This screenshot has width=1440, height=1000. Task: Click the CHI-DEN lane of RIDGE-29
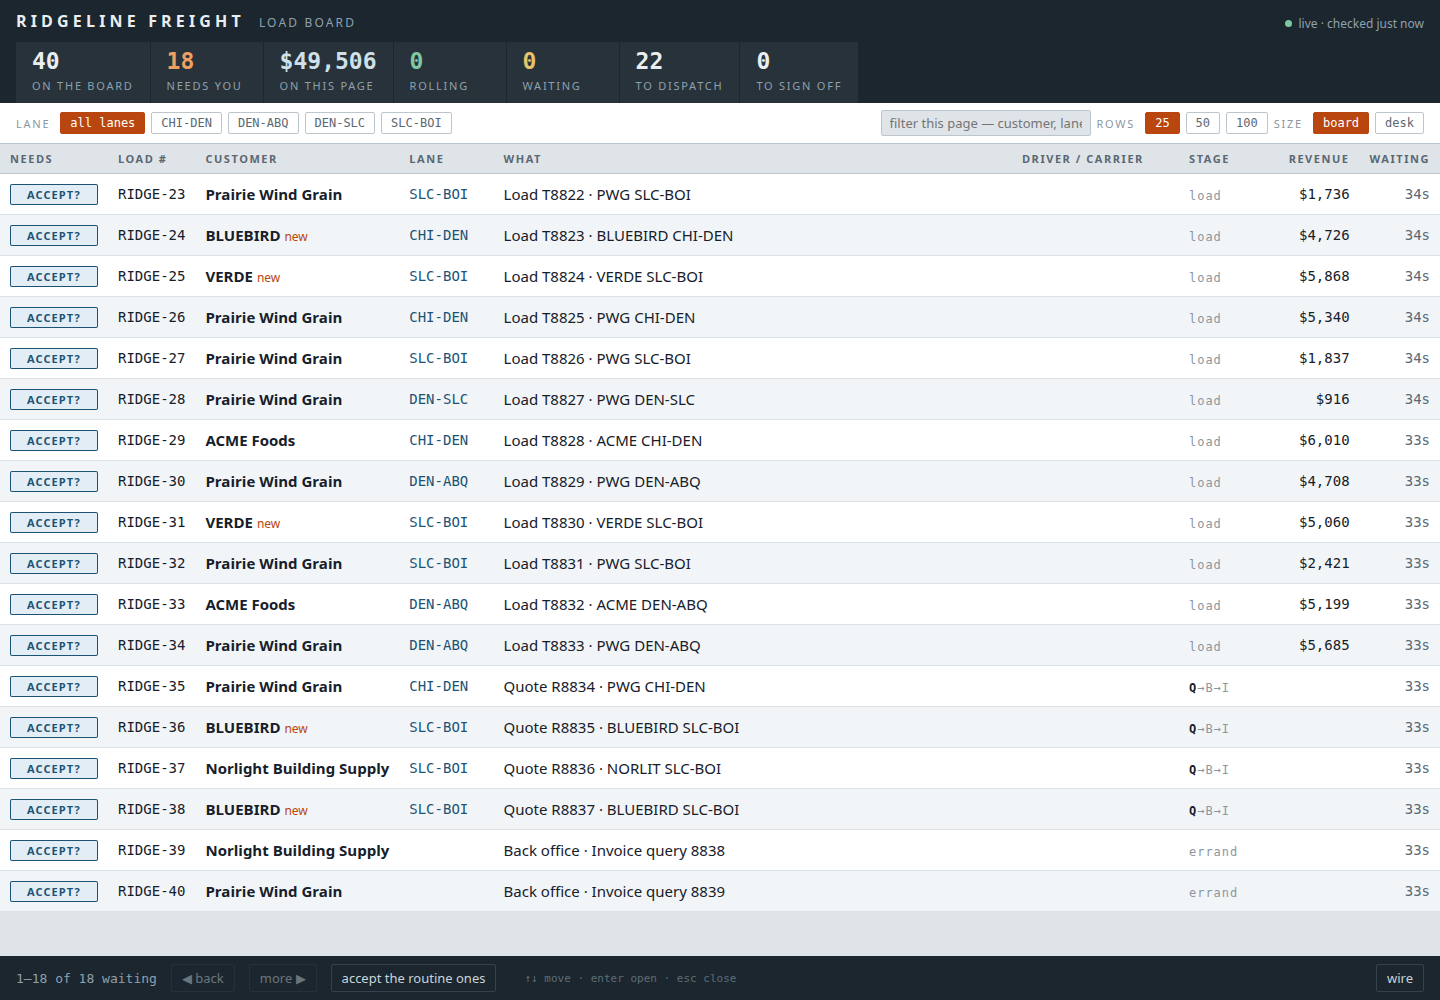438,441
